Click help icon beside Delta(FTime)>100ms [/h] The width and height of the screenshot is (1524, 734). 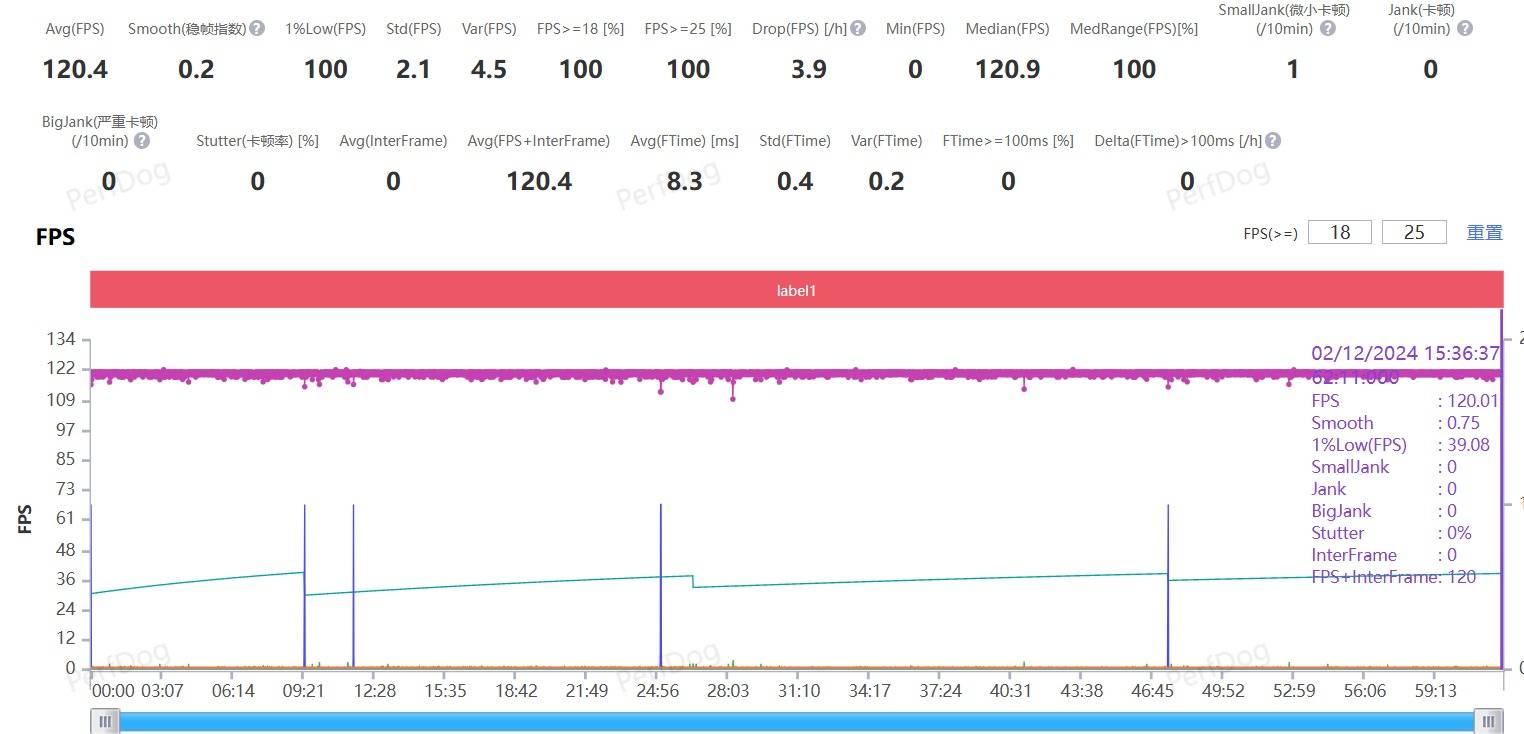pos(1273,141)
